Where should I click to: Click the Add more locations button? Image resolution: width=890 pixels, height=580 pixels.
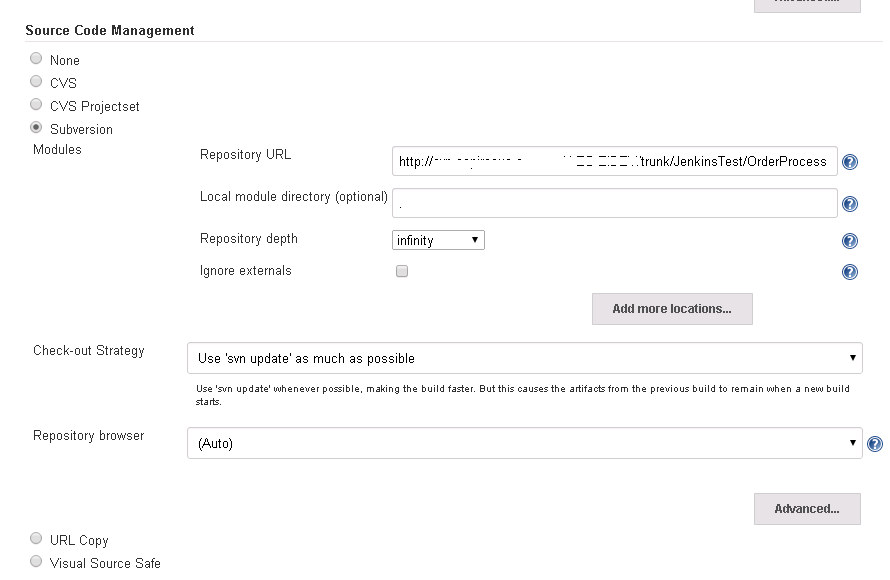coord(672,309)
